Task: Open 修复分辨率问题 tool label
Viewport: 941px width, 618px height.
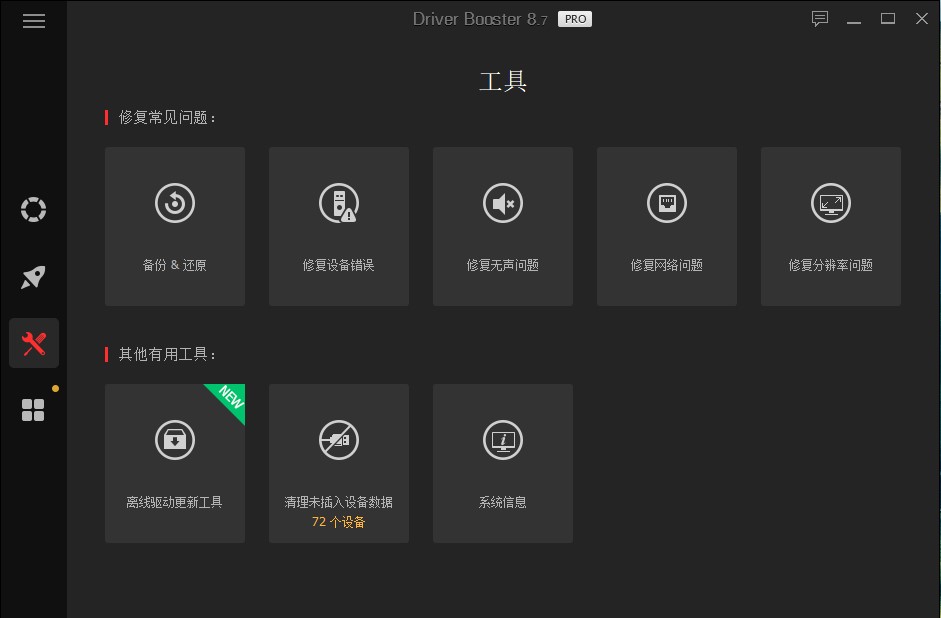Action: 831,265
